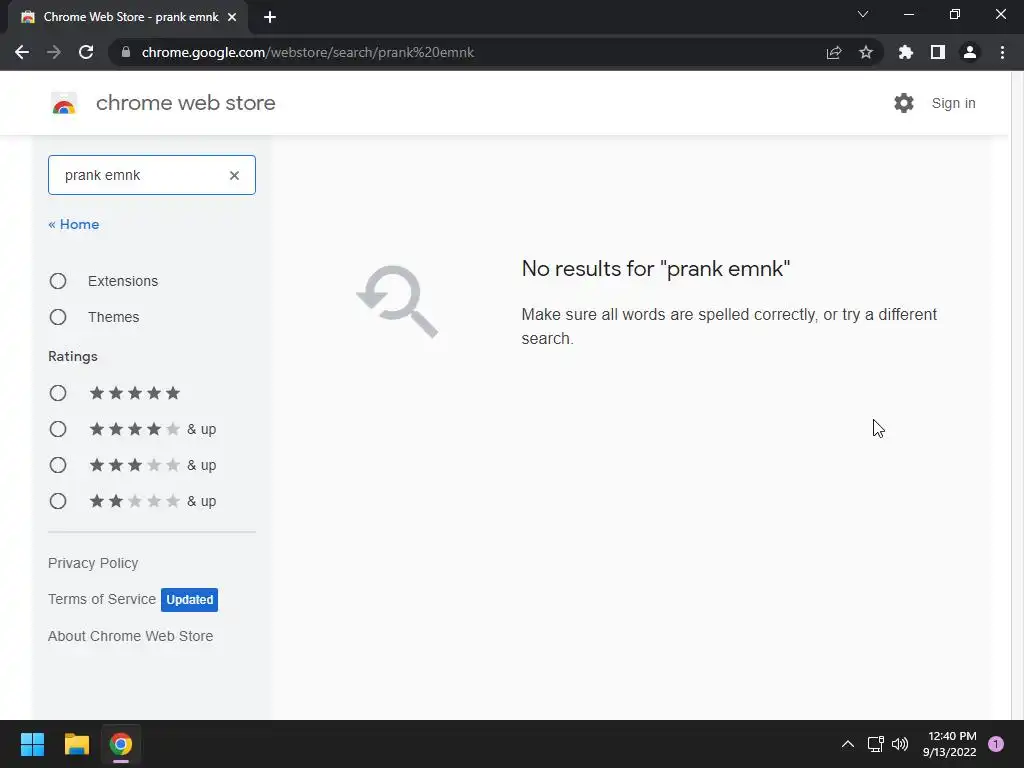Open File Explorer from taskbar
The width and height of the screenshot is (1024, 768).
point(76,744)
